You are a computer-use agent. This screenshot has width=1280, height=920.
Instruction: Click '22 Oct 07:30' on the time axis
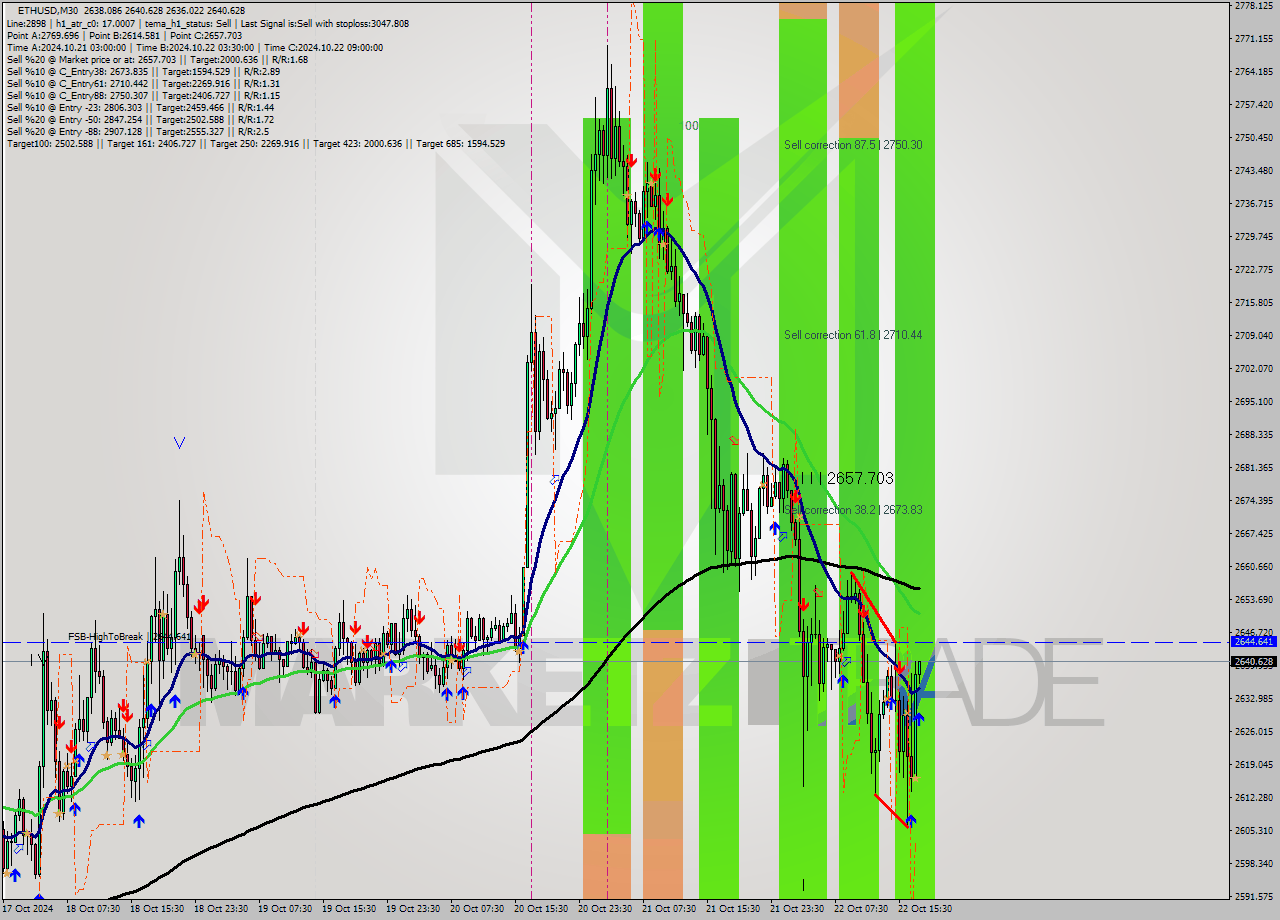click(861, 909)
